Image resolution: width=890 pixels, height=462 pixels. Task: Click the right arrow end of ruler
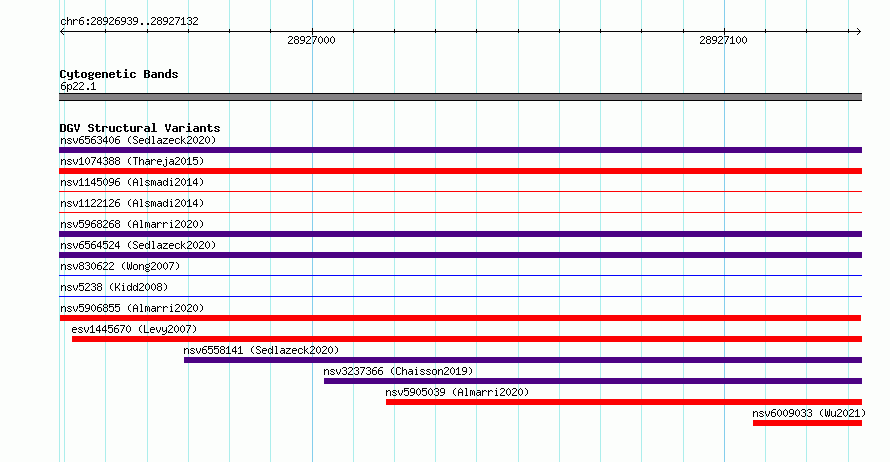click(859, 32)
